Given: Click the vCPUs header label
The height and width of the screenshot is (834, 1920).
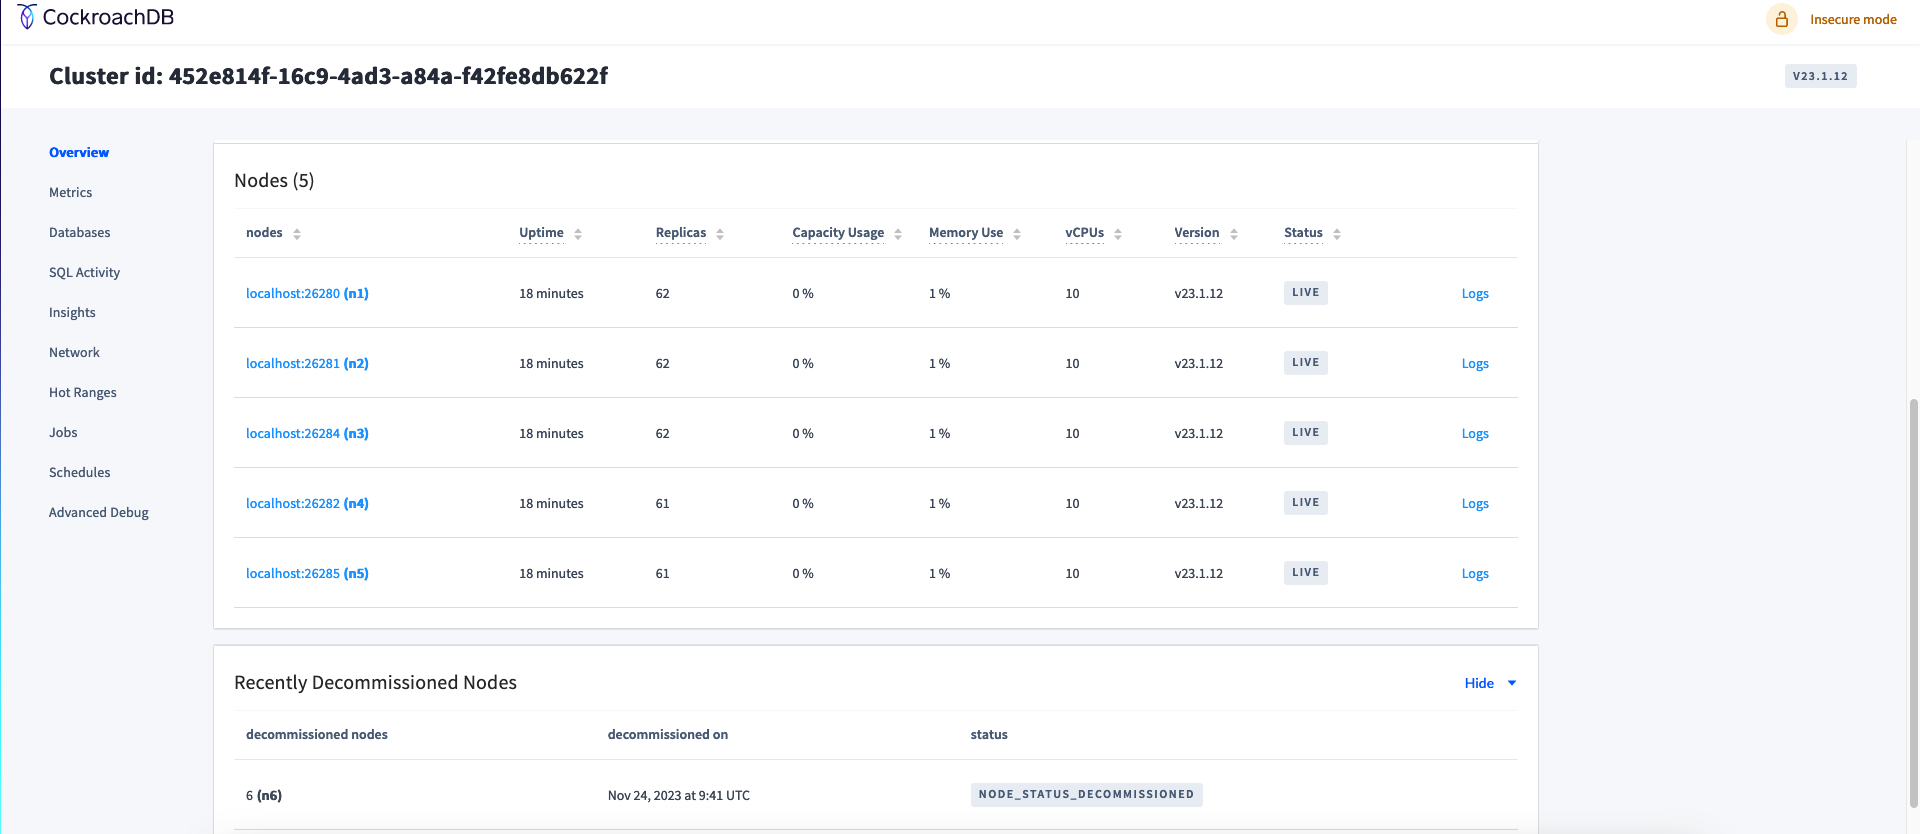Looking at the screenshot, I should (1085, 233).
